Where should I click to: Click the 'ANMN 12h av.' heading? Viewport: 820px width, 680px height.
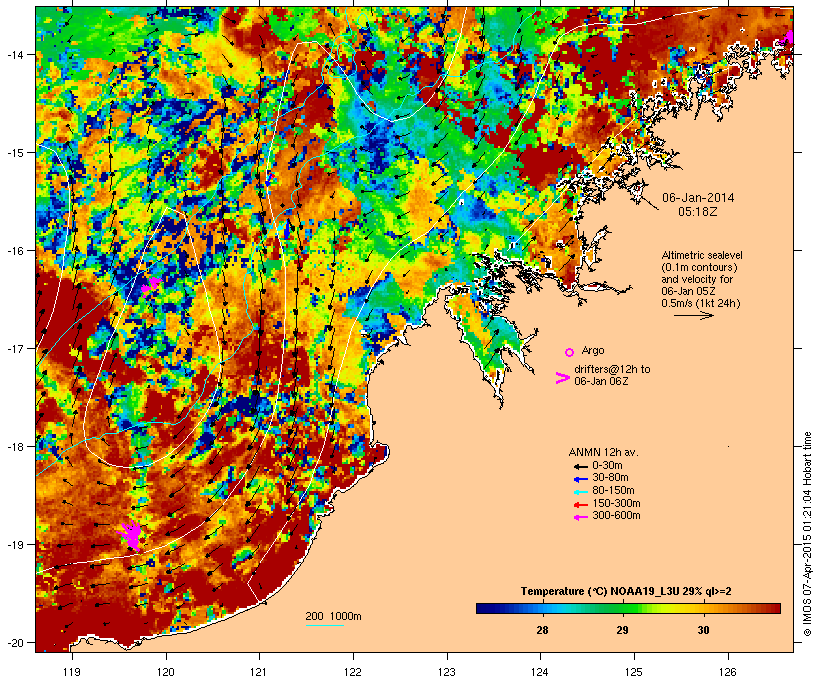tap(603, 452)
